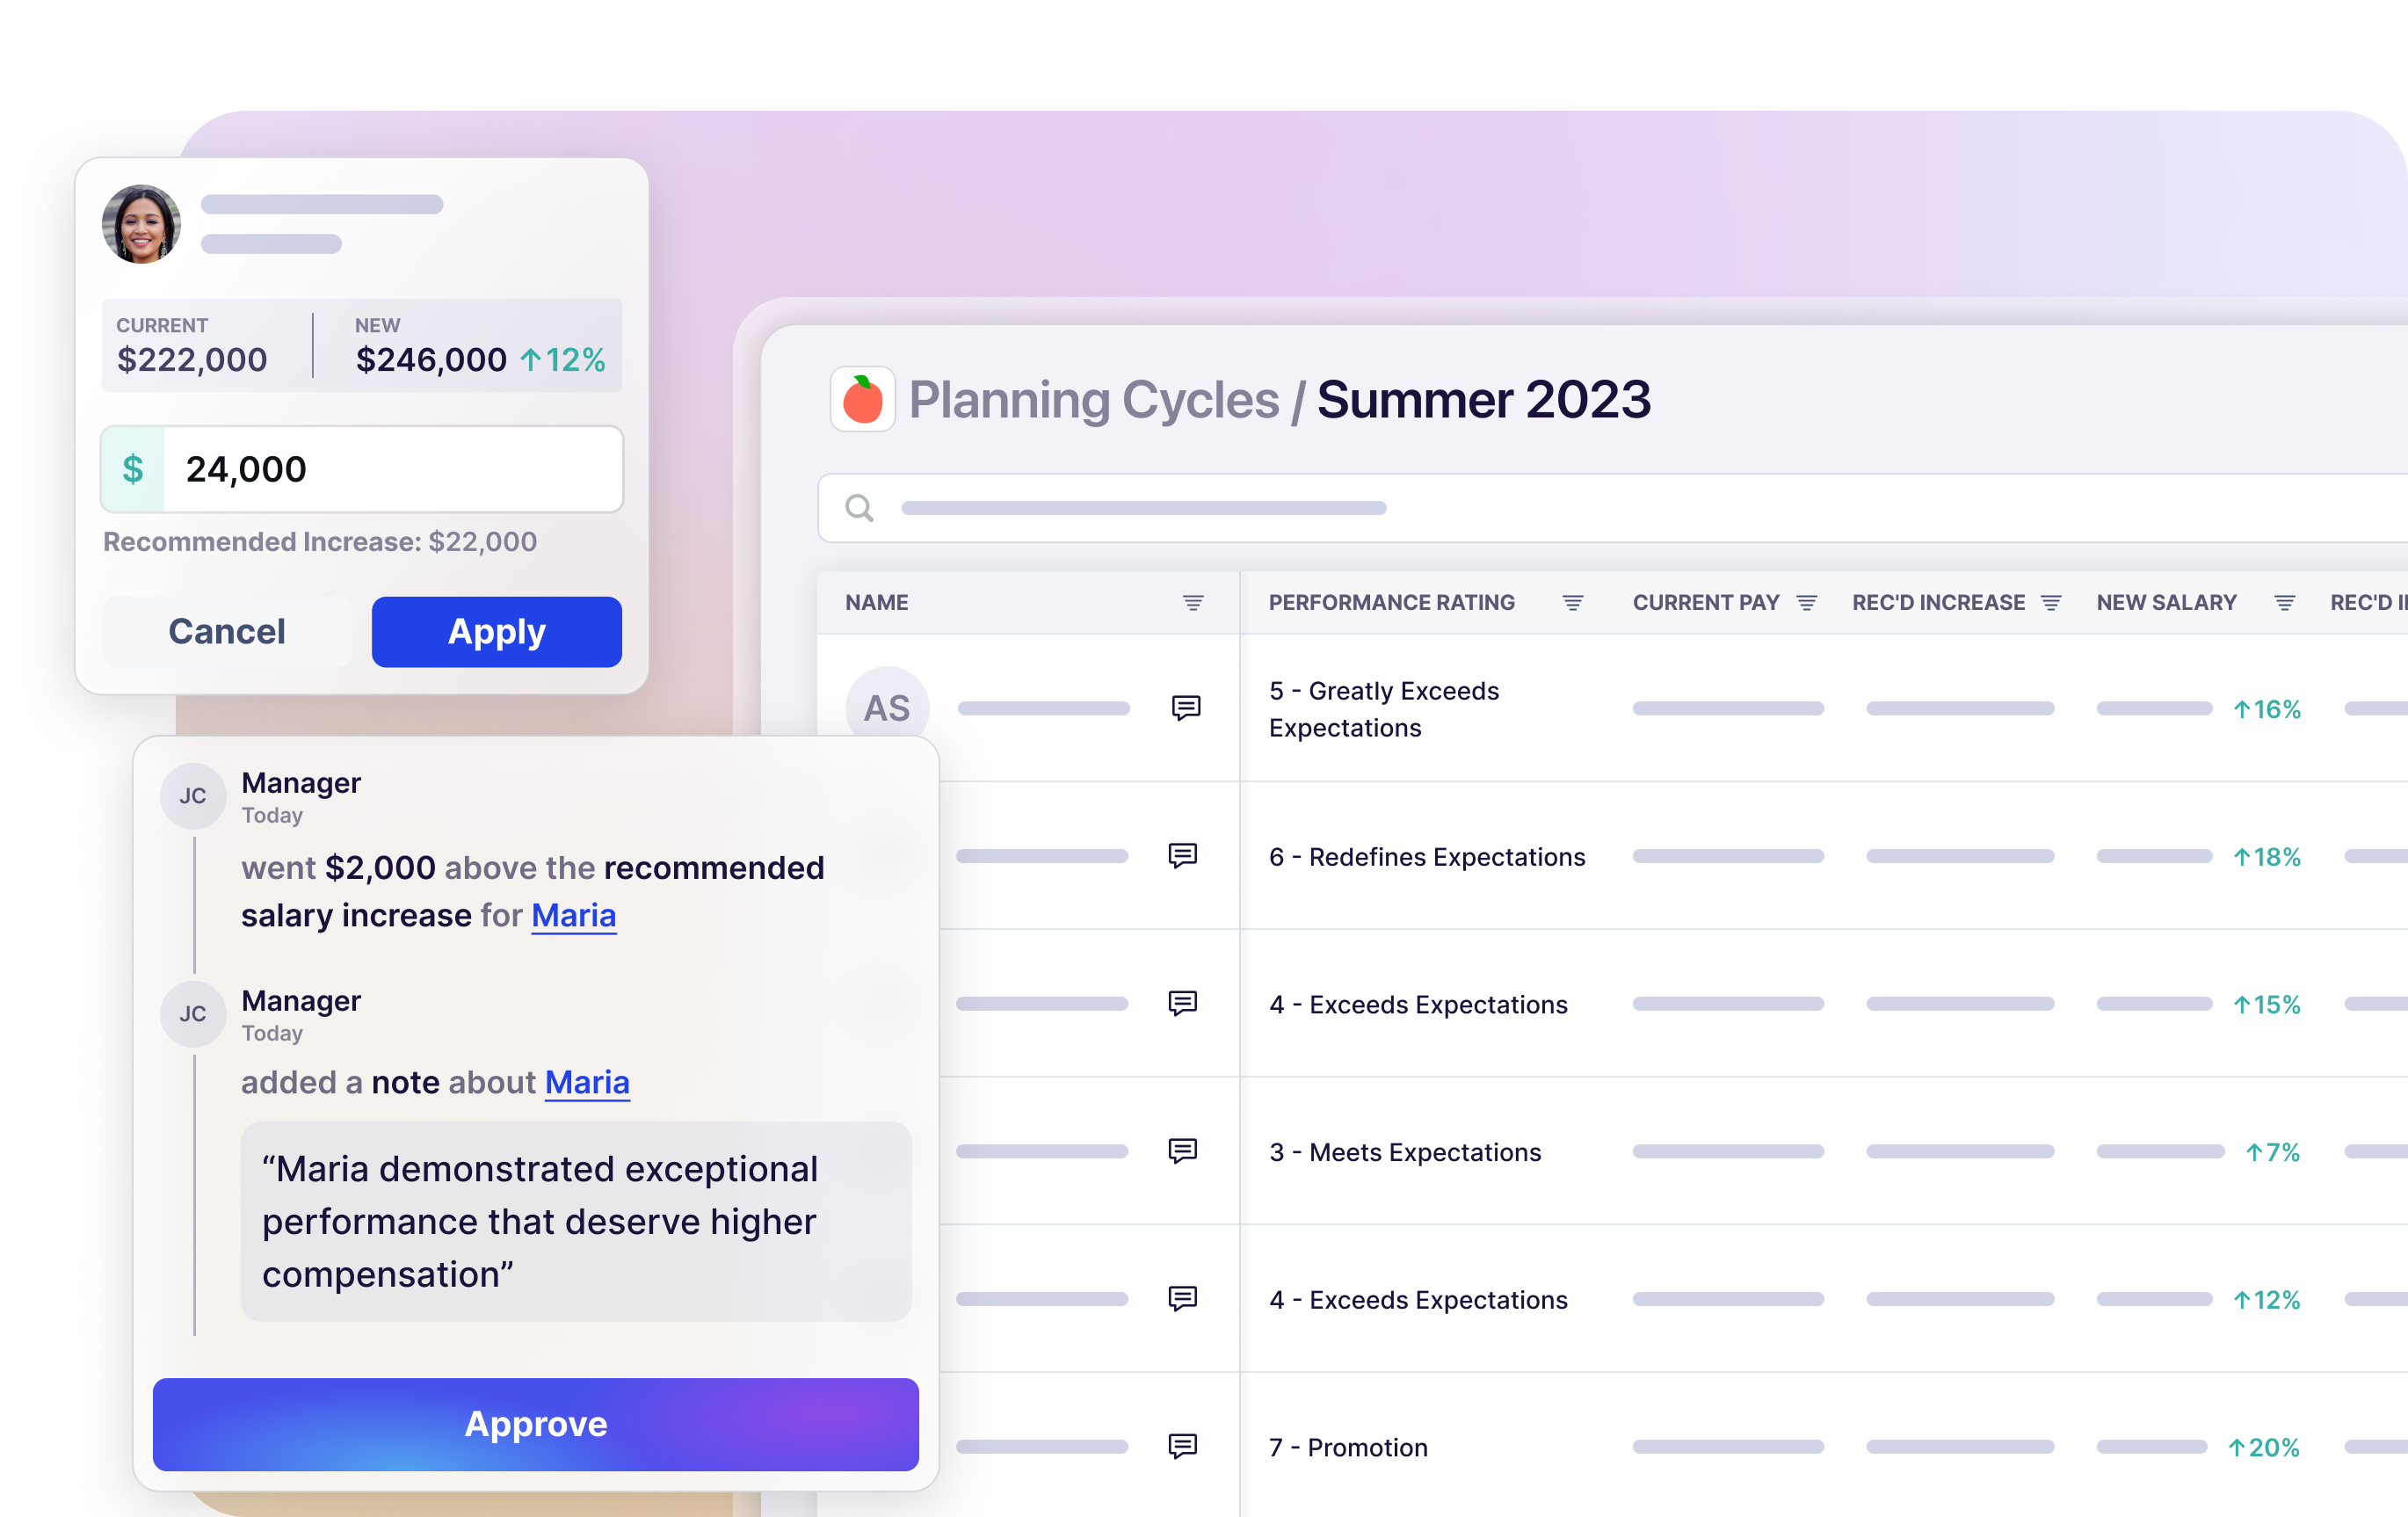Go back to Planning Cycles breadcrumb
Image resolution: width=2408 pixels, height=1517 pixels.
pos(1093,400)
